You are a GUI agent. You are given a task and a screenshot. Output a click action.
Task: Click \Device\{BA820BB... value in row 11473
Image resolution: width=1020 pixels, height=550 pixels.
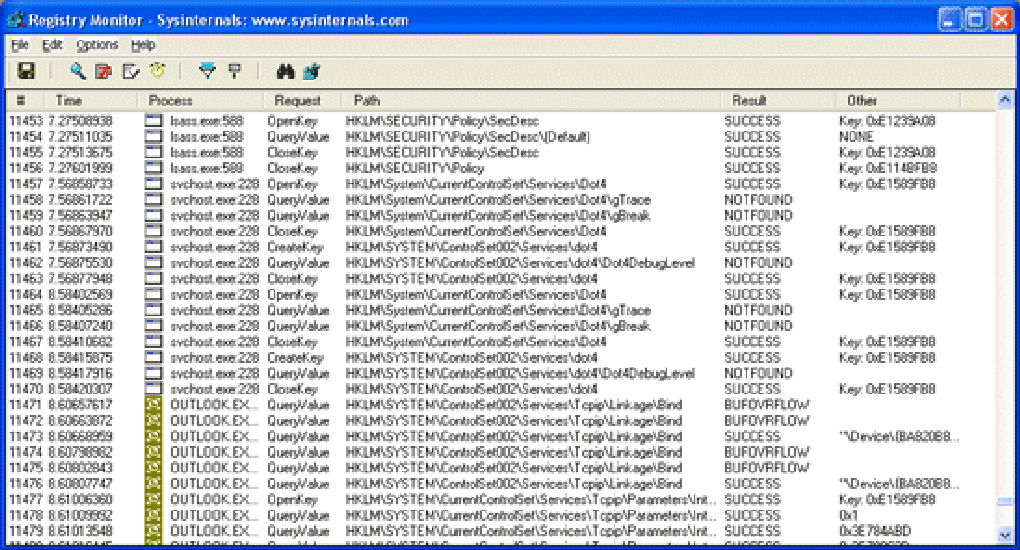(x=899, y=437)
